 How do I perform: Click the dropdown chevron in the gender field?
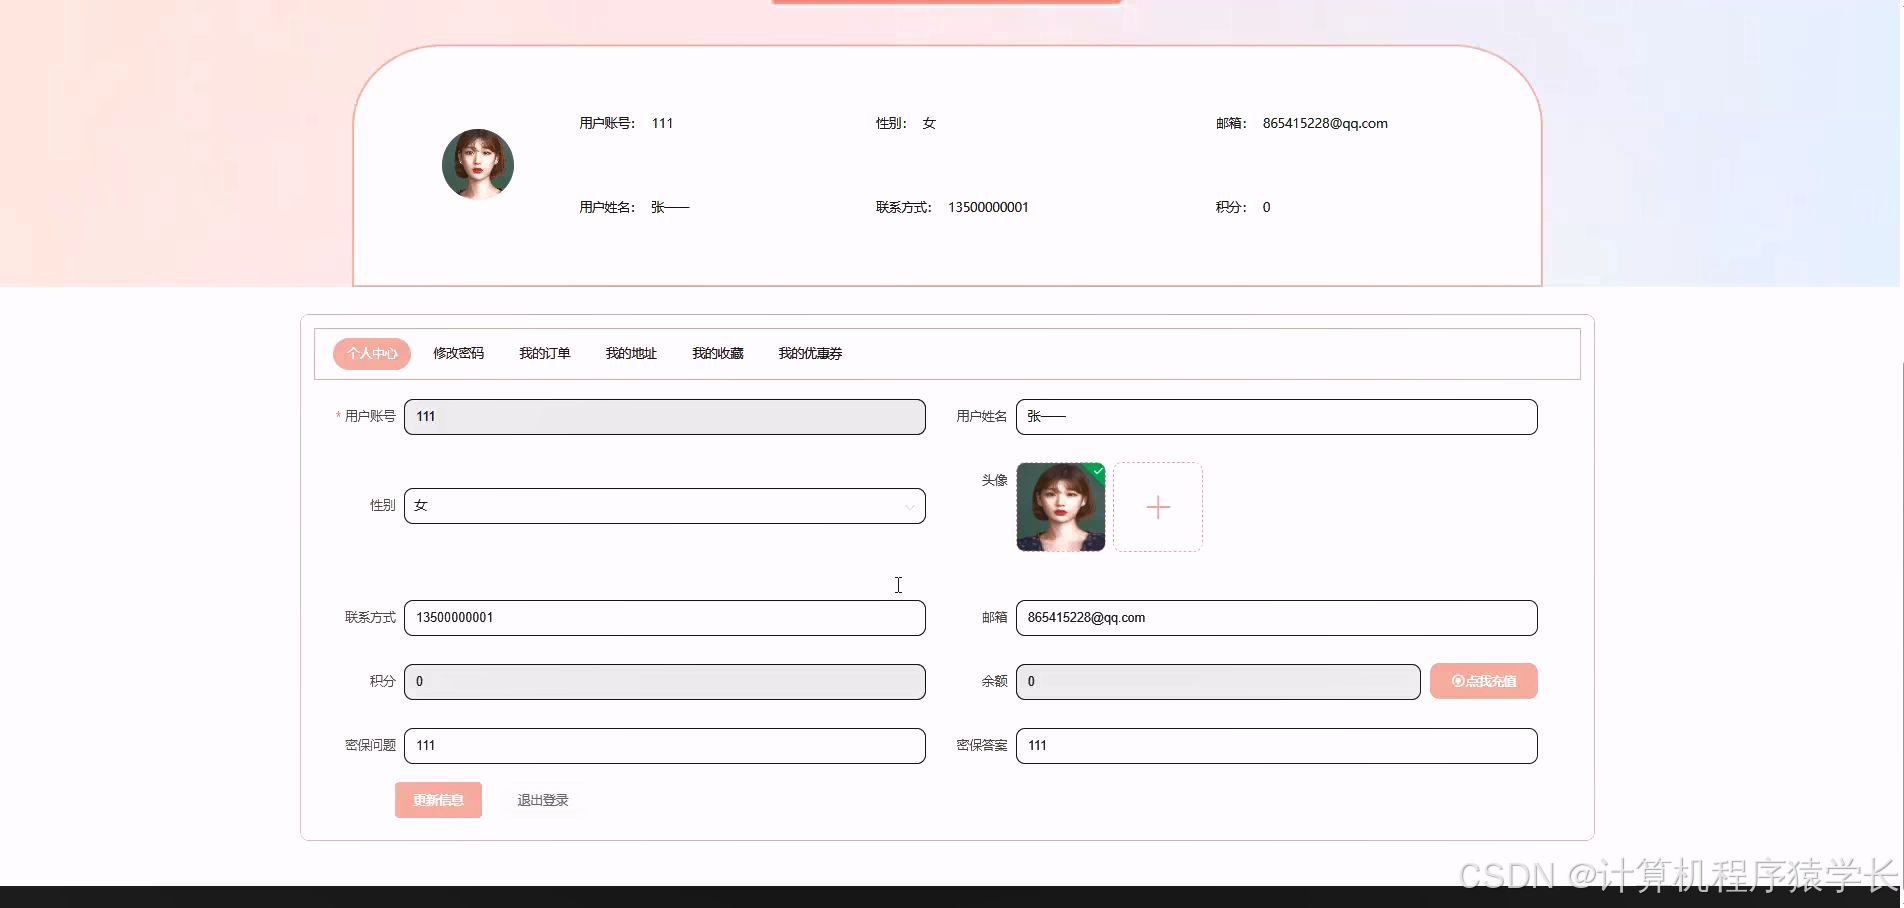909,506
